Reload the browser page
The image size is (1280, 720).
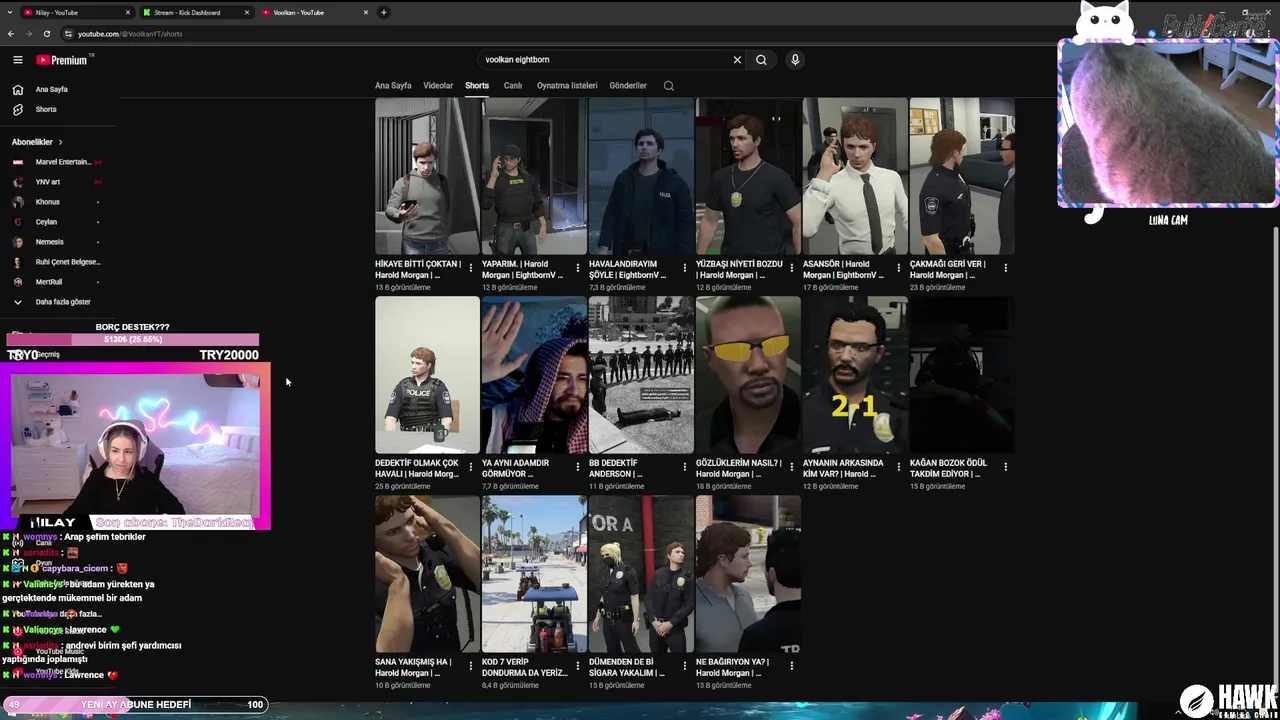pyautogui.click(x=46, y=34)
